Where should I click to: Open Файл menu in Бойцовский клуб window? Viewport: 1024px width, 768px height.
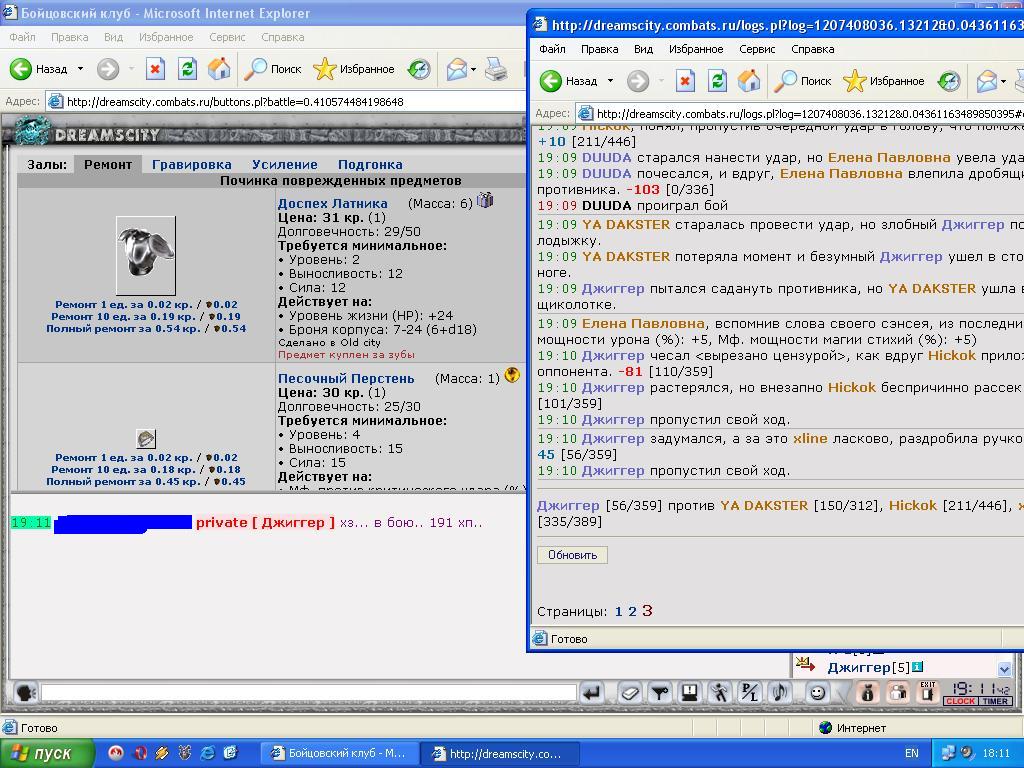pyautogui.click(x=22, y=37)
